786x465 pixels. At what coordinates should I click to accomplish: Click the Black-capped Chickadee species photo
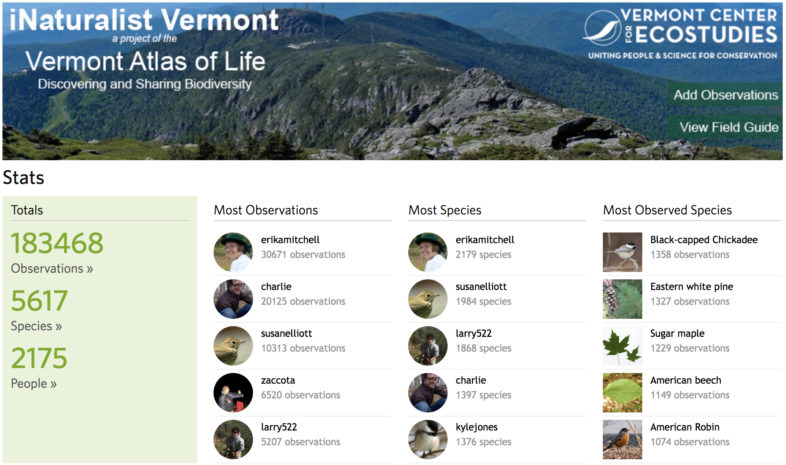622,252
